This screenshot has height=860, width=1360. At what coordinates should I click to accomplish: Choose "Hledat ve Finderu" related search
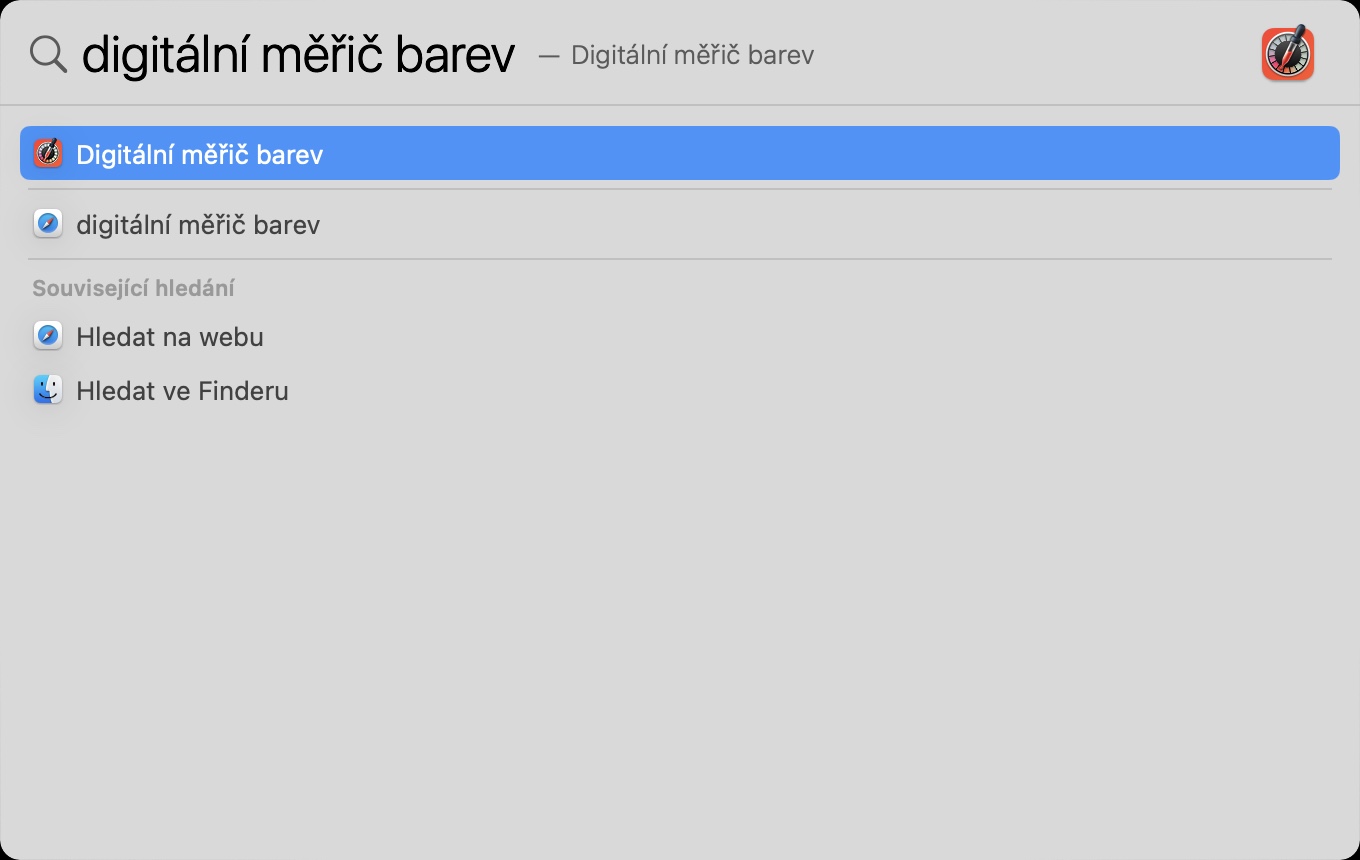pyautogui.click(x=182, y=391)
